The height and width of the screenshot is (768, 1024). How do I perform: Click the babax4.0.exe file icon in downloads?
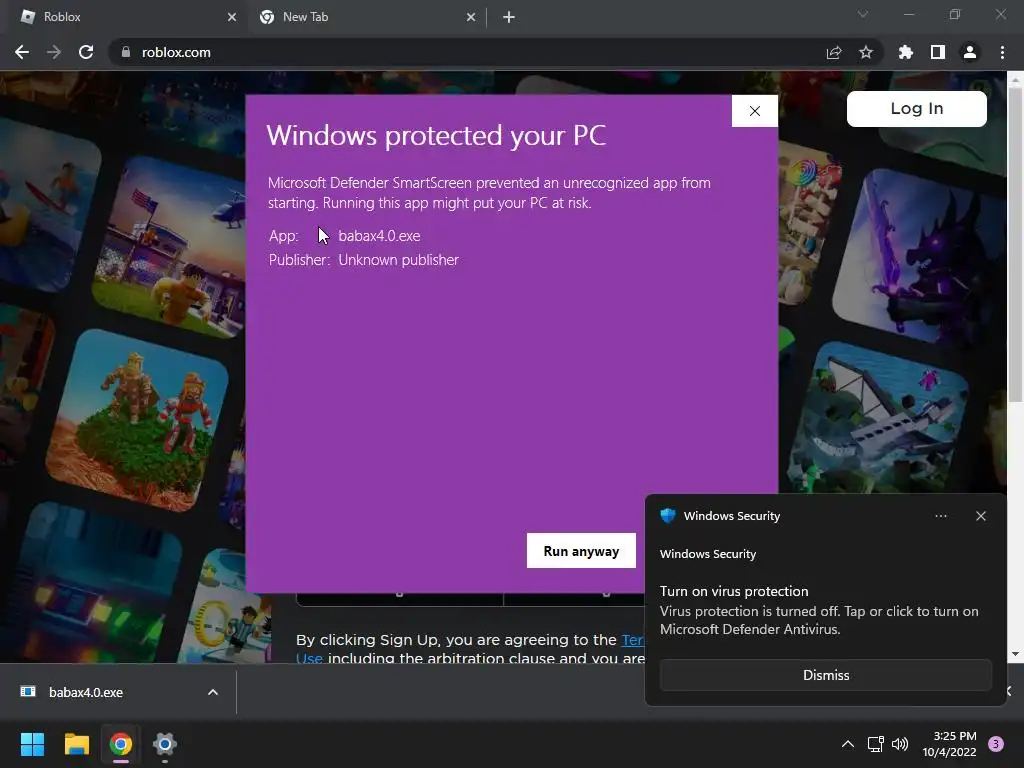pyautogui.click(x=28, y=692)
